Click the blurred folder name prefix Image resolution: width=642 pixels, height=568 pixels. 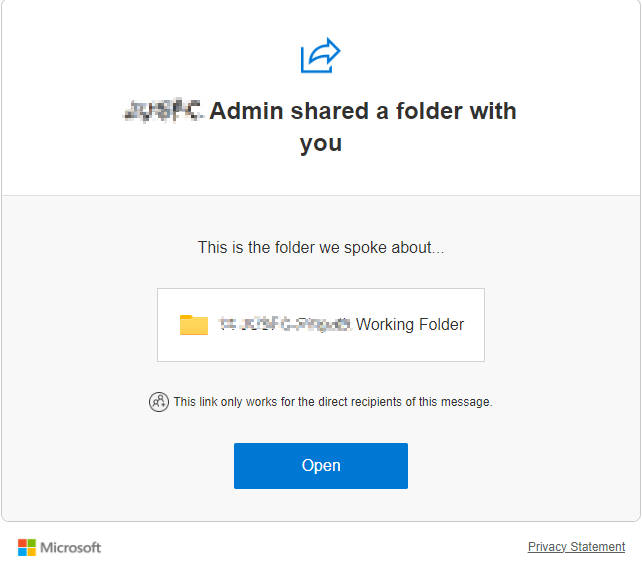click(x=285, y=324)
